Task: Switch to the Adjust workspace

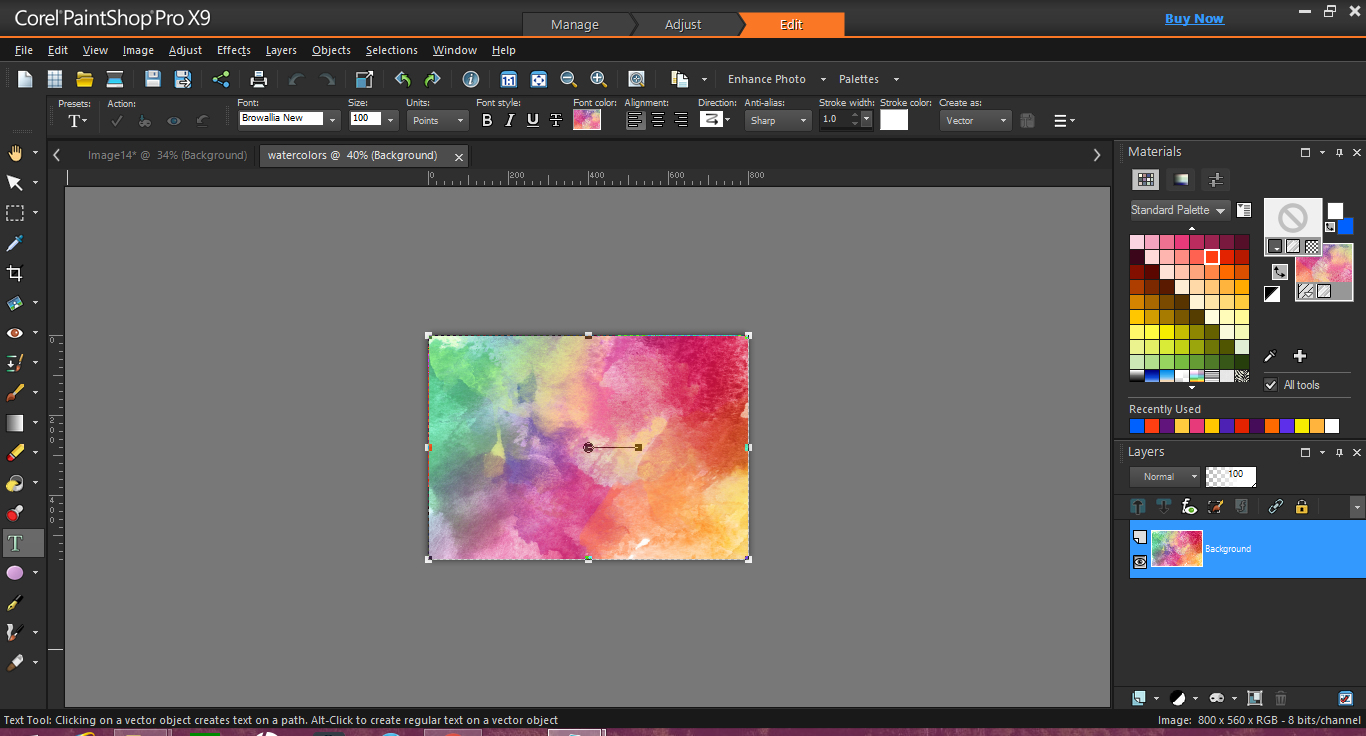Action: click(684, 24)
